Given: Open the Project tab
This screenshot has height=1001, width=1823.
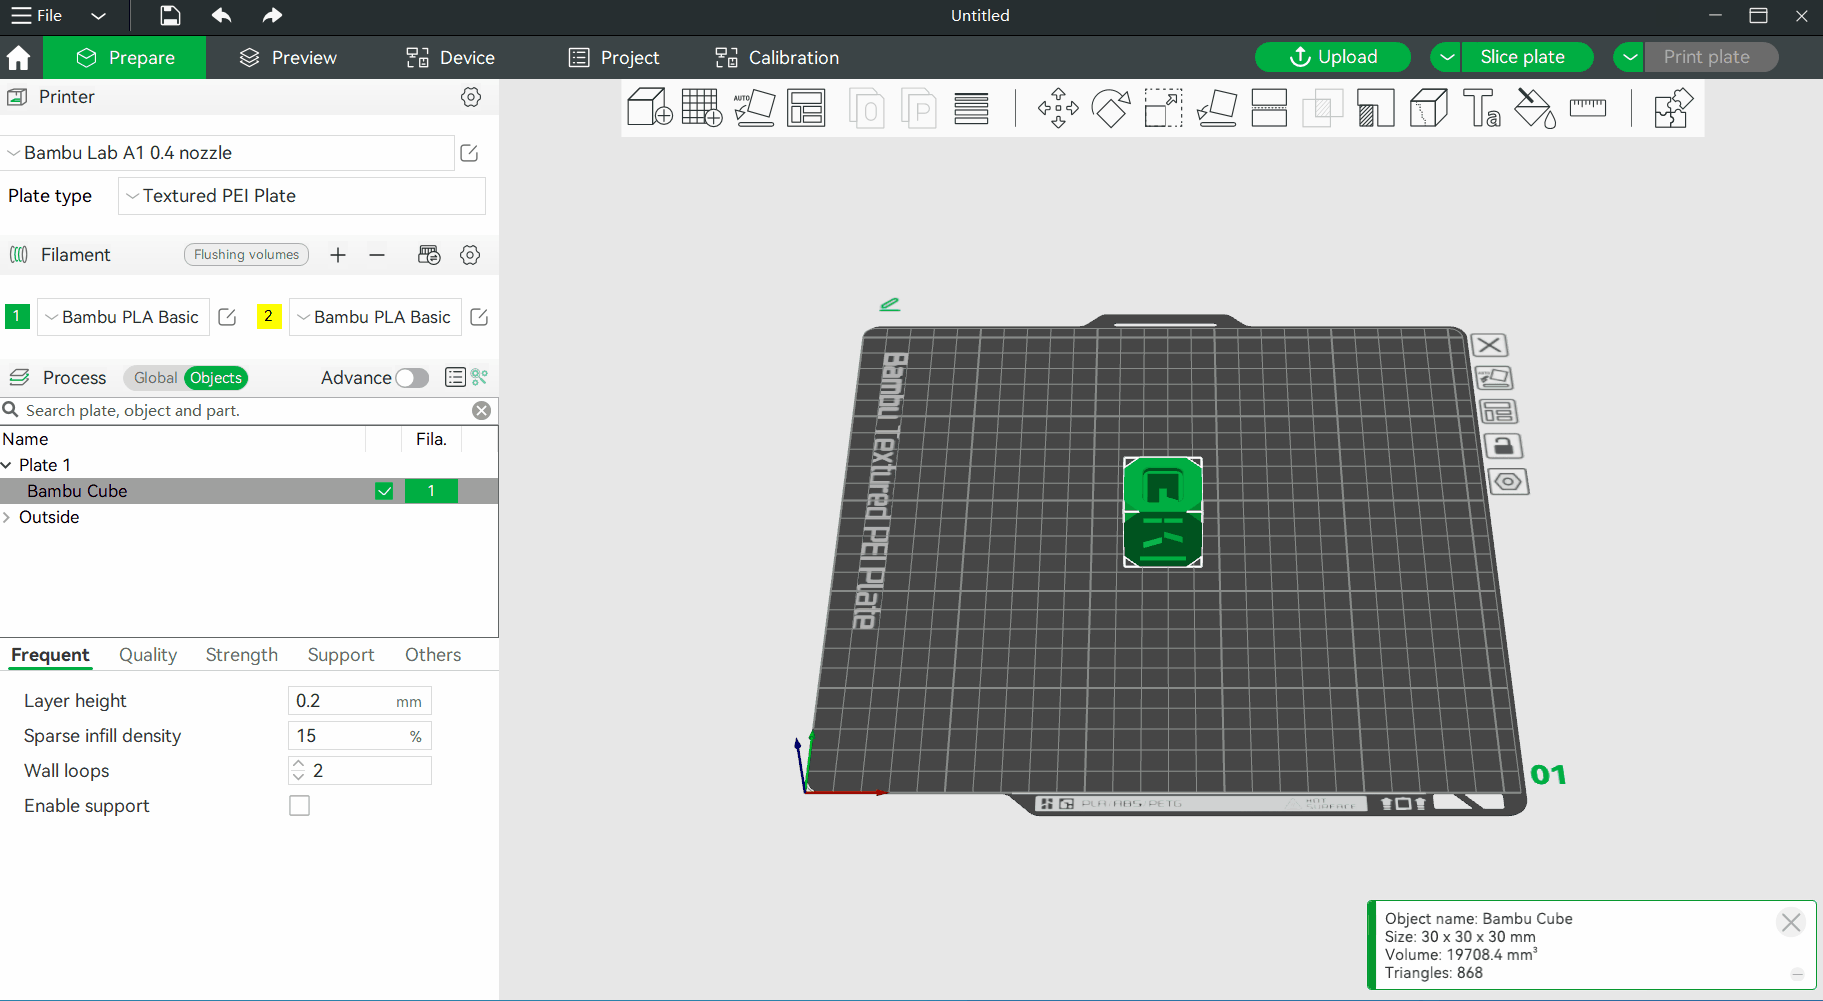Looking at the screenshot, I should click(614, 58).
